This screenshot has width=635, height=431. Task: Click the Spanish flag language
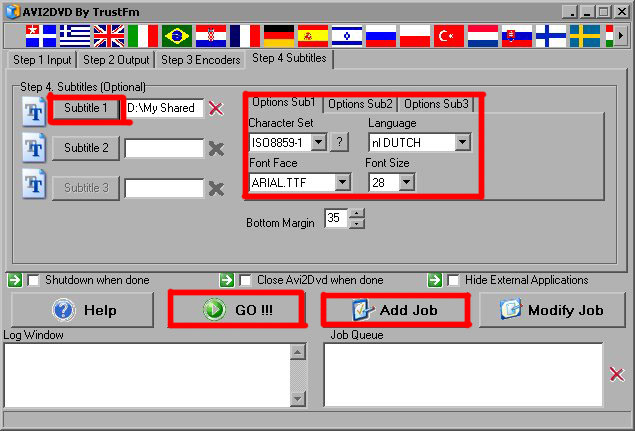(313, 36)
